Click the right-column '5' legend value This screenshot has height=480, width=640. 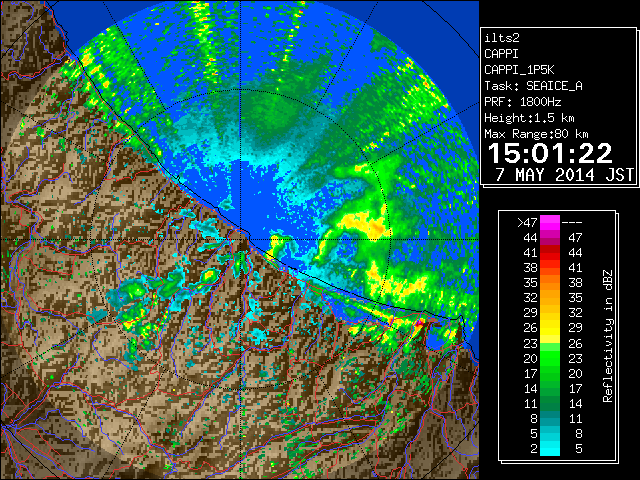click(x=578, y=449)
